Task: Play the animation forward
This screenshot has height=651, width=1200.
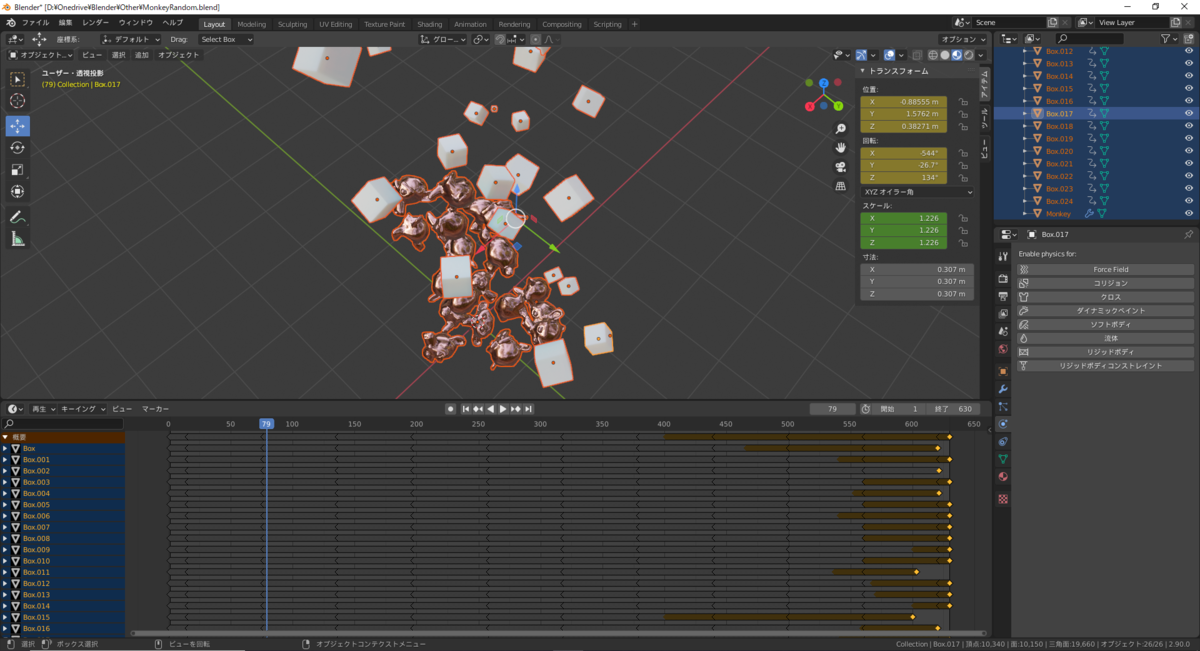Action: click(x=503, y=409)
